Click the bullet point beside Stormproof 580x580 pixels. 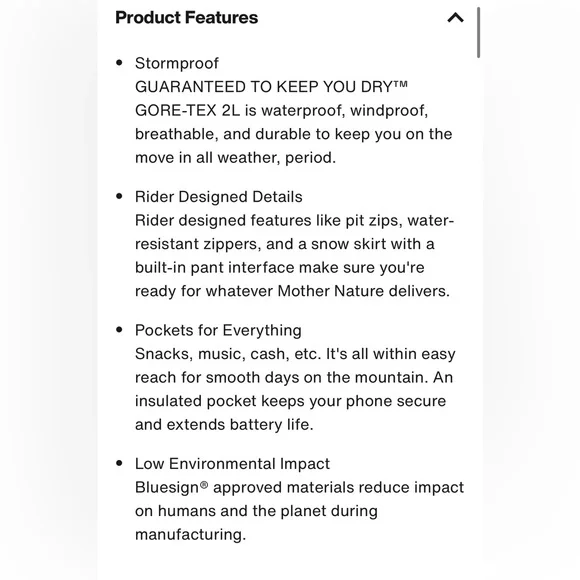(119, 63)
